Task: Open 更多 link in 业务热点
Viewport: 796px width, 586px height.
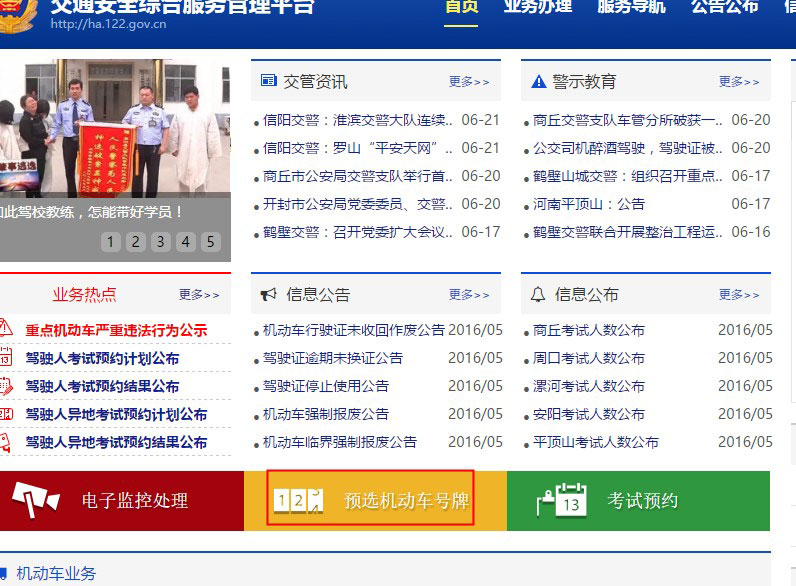Action: pos(199,295)
